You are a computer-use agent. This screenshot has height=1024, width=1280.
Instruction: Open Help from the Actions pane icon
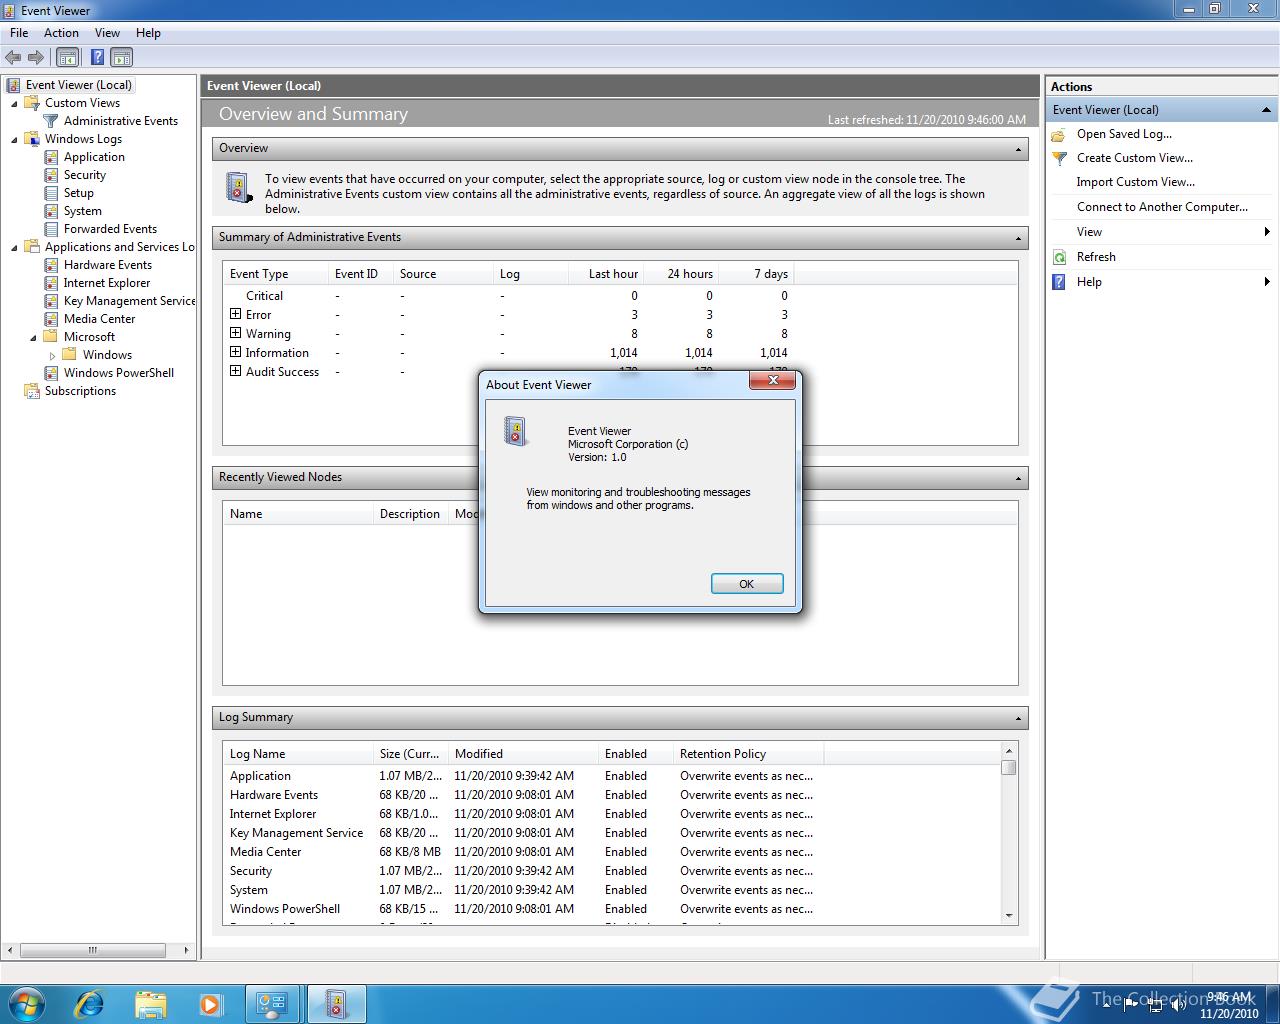(x=1058, y=282)
